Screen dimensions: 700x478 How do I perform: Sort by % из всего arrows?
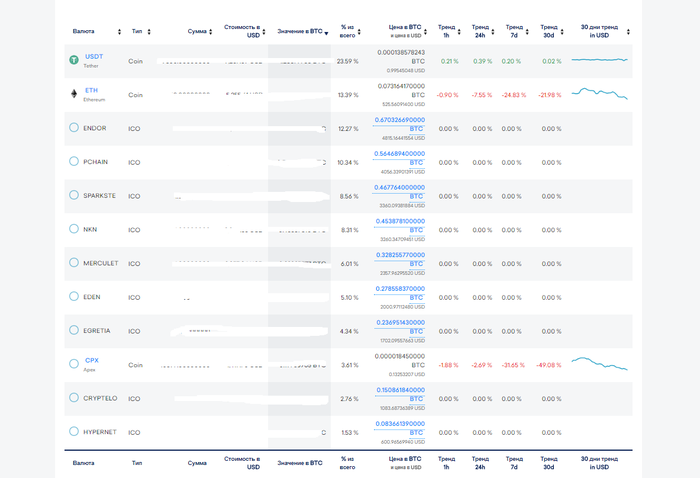click(x=359, y=32)
